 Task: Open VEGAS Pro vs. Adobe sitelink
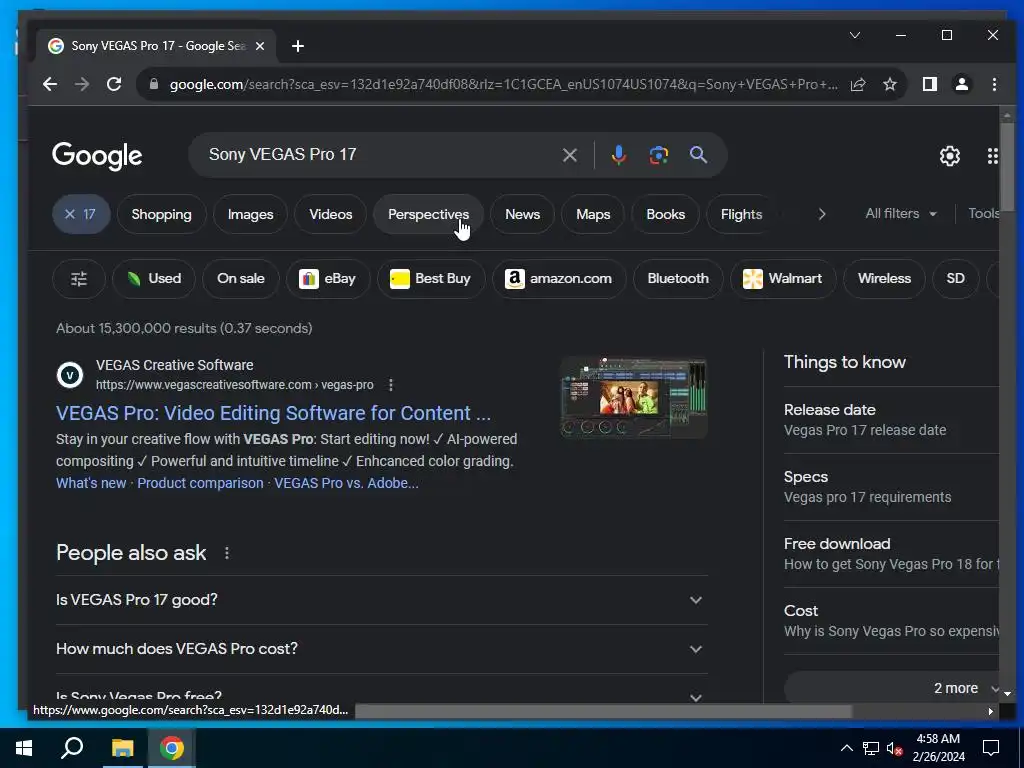346,483
